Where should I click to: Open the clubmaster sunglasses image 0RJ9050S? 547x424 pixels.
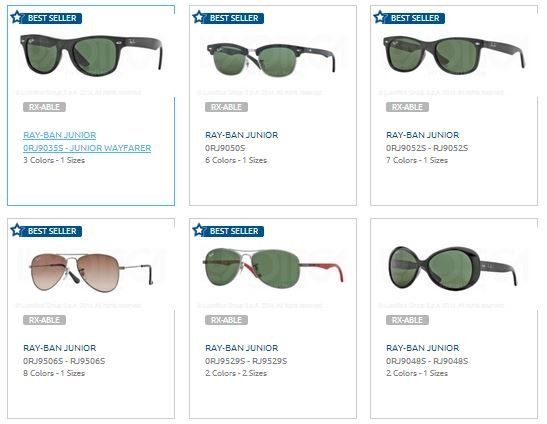(271, 59)
